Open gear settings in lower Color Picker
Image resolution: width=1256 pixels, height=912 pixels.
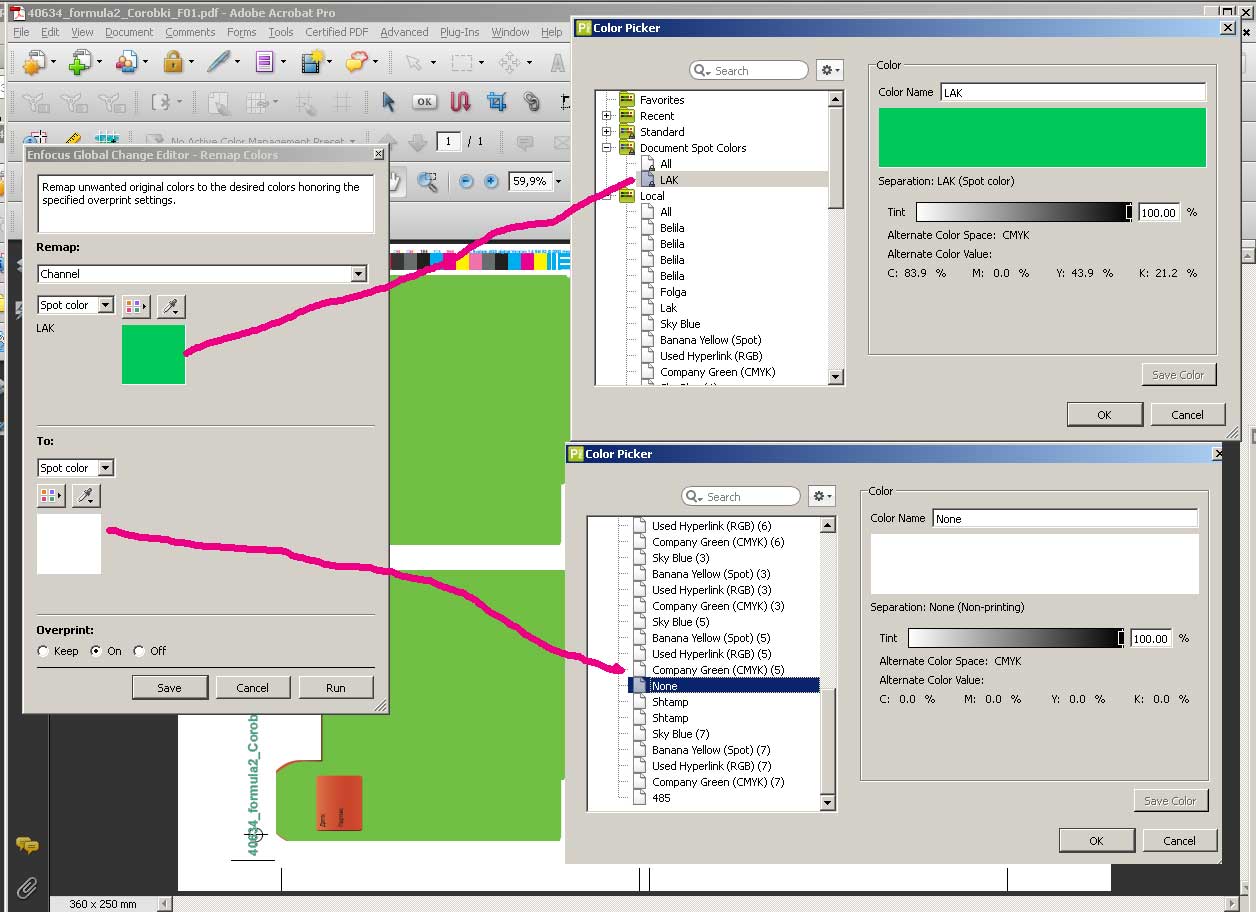tap(822, 496)
